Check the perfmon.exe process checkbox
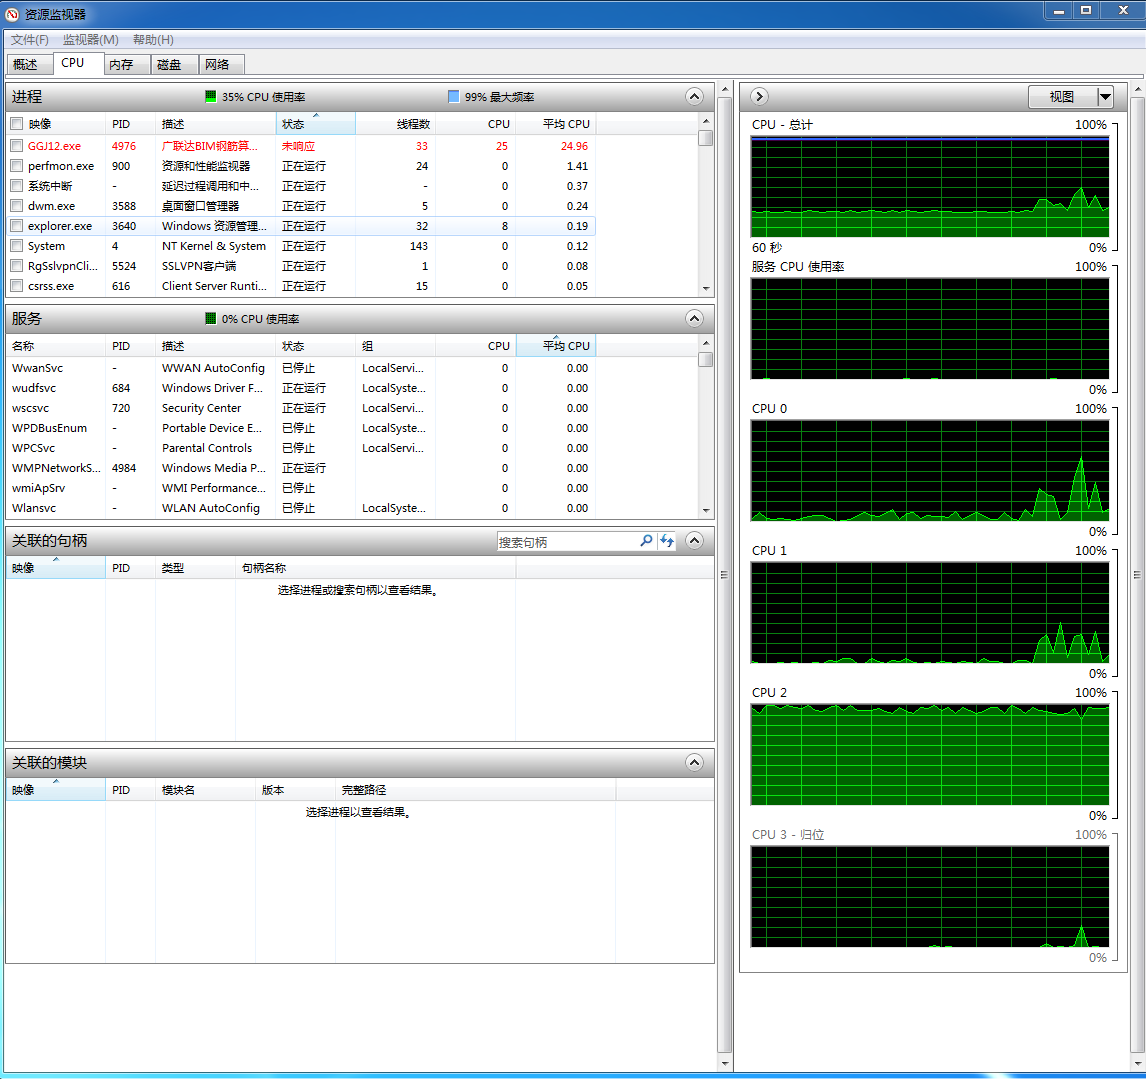The width and height of the screenshot is (1146, 1079). click(17, 166)
